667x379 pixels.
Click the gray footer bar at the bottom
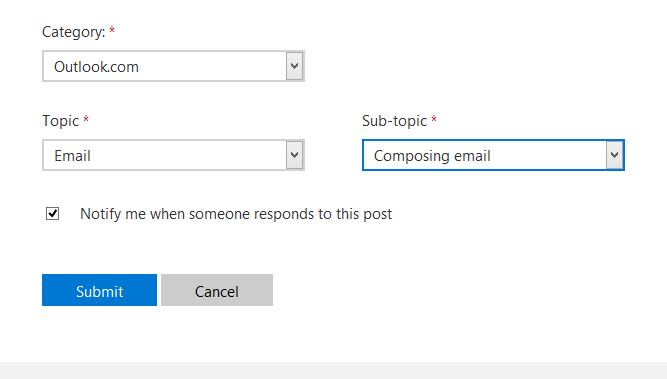[334, 370]
